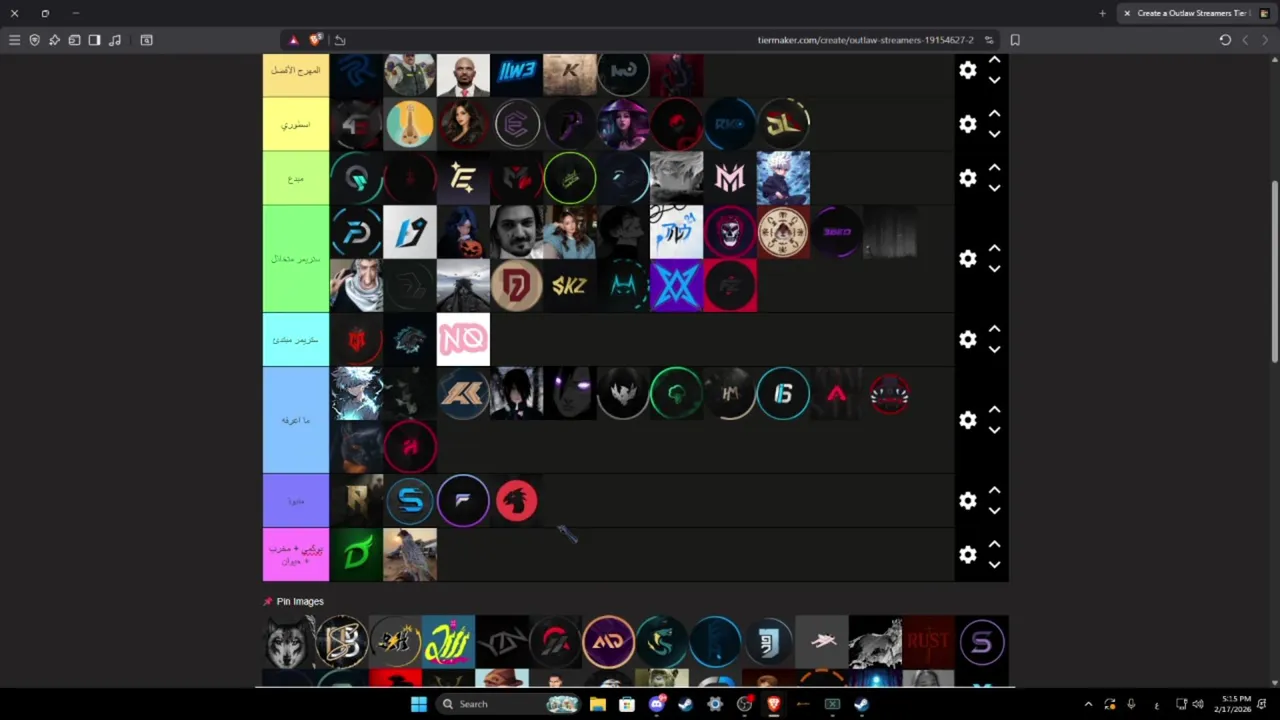Move the pink tier row up
Screen dimensions: 1280x720
point(994,545)
